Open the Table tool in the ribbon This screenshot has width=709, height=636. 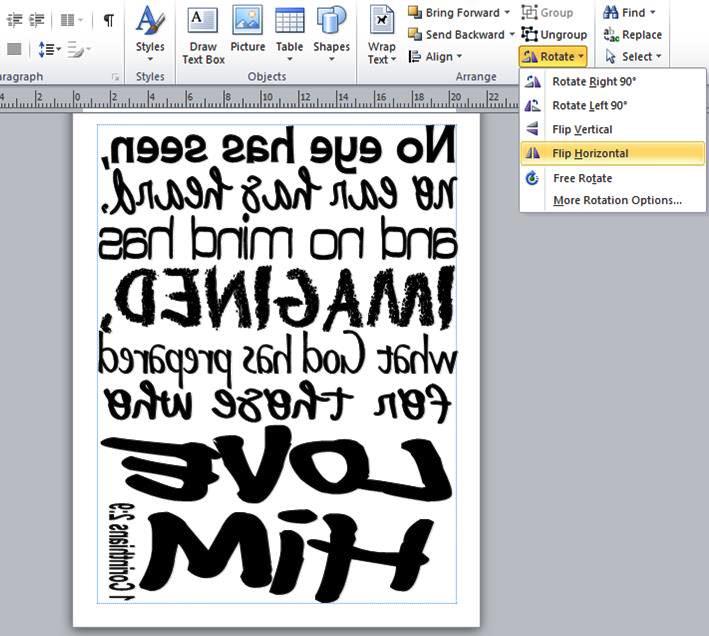pos(290,32)
